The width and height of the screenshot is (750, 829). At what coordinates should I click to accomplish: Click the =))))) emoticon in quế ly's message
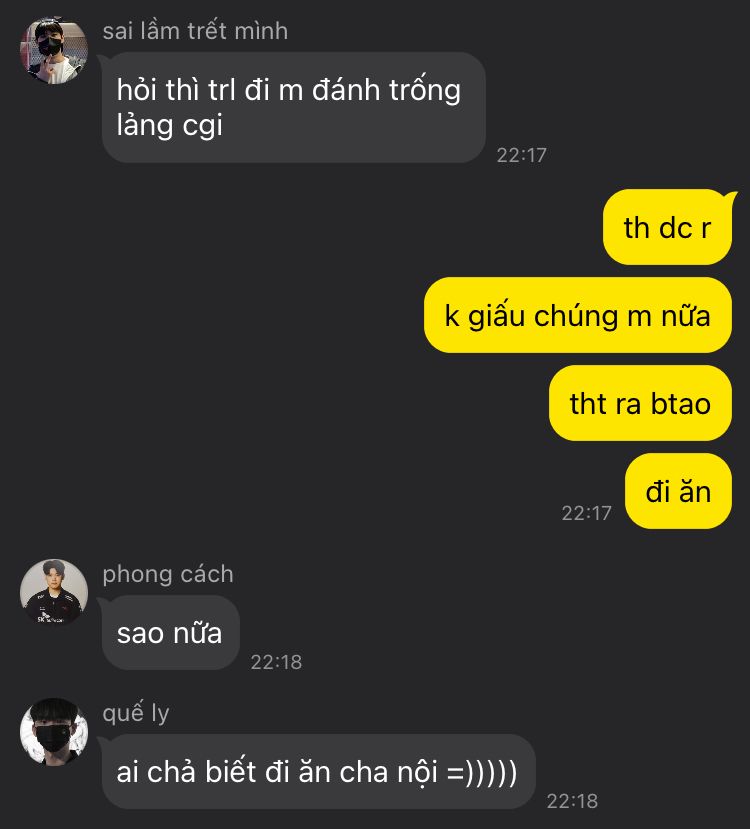pyautogui.click(x=482, y=772)
